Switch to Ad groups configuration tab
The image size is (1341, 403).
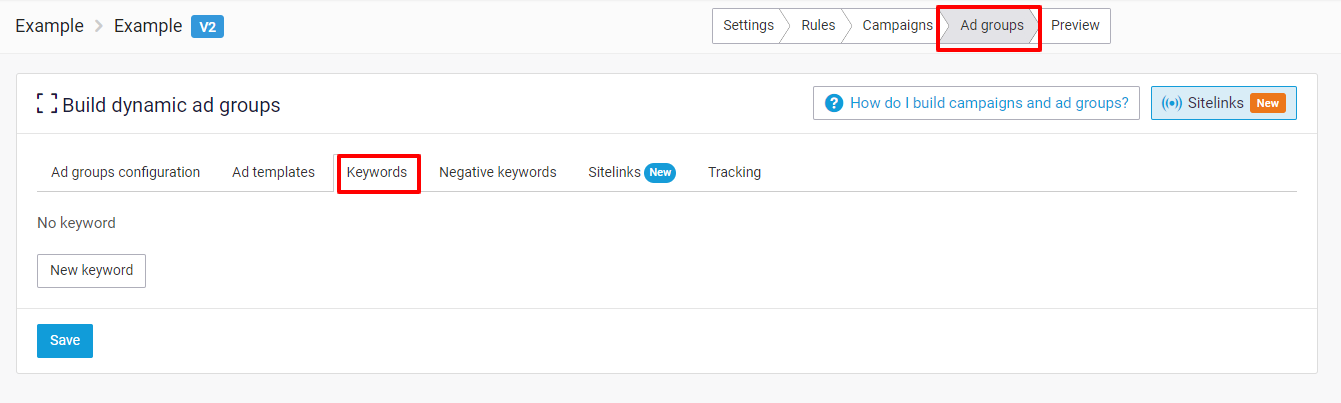click(x=125, y=172)
